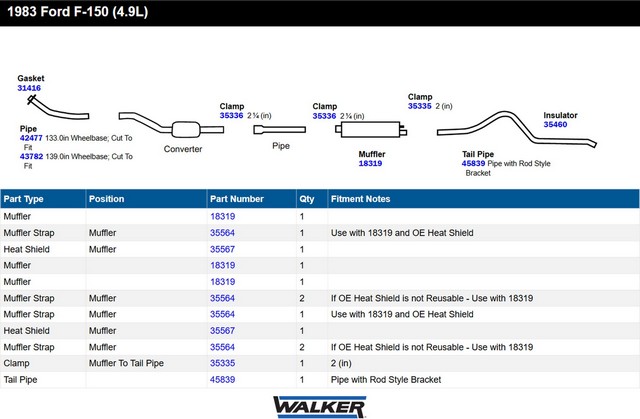The height and width of the screenshot is (419, 640).
Task: Click the catalytic converter drawing
Action: [x=171, y=125]
